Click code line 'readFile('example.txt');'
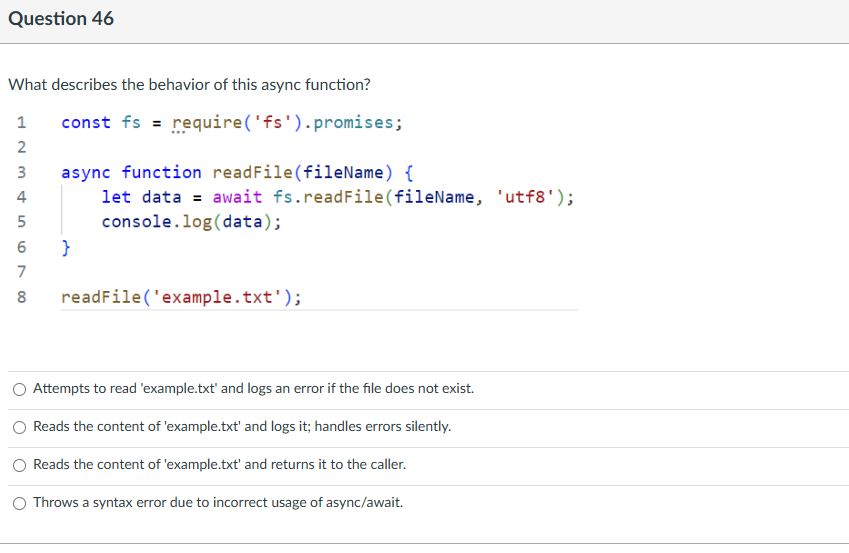849x553 pixels. (x=181, y=297)
